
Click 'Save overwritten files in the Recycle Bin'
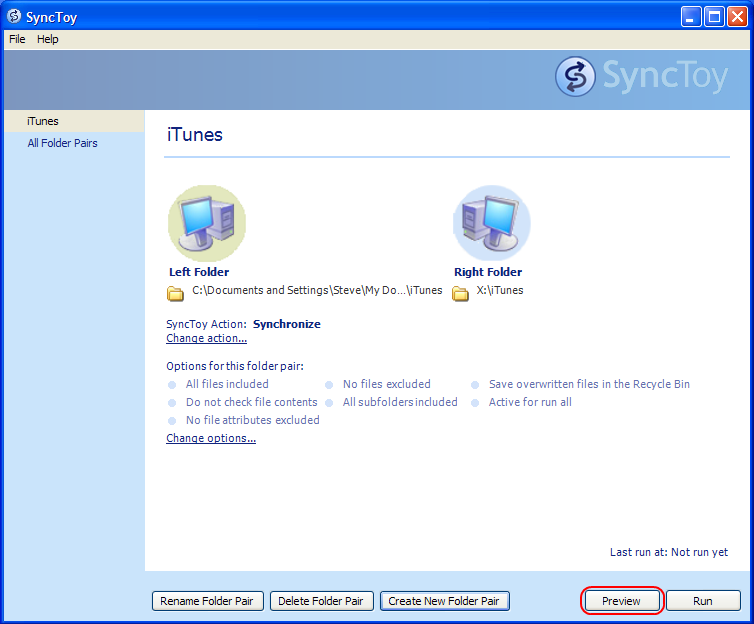[x=589, y=384]
